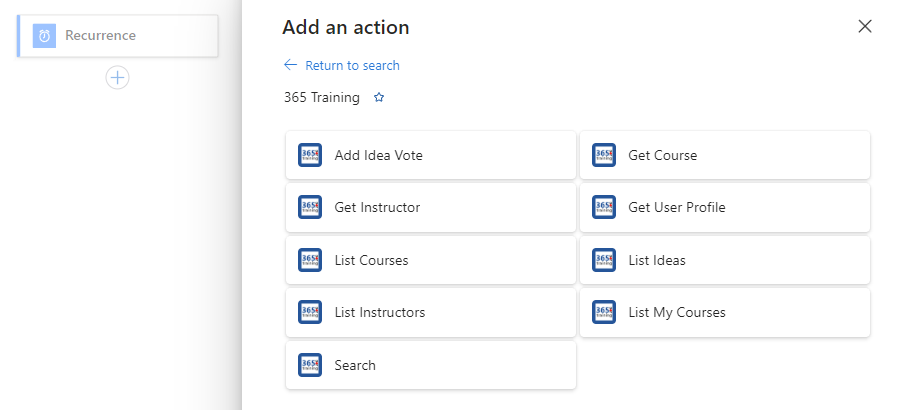900x410 pixels.
Task: Click the Return to search link
Action: (352, 65)
